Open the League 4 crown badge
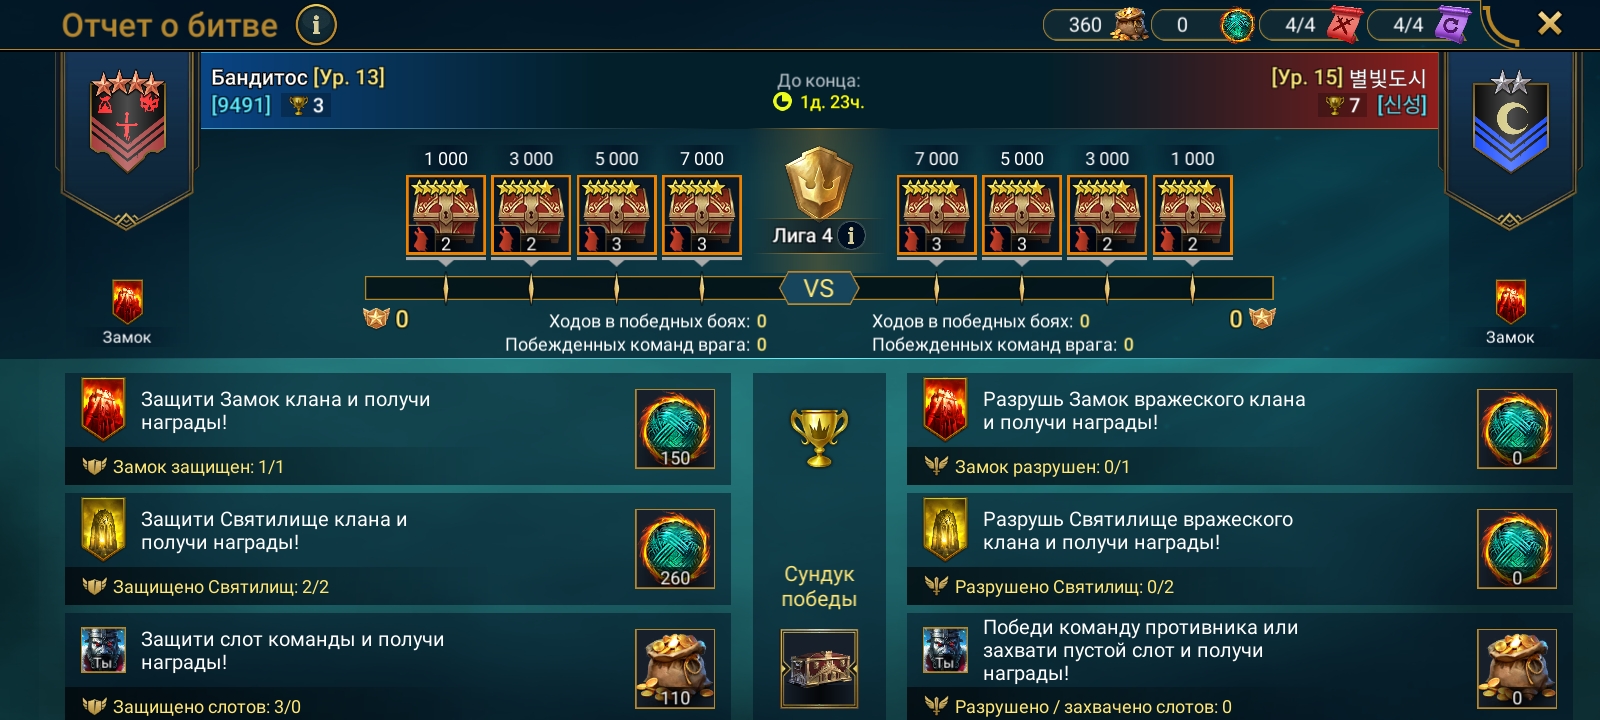 [x=818, y=183]
